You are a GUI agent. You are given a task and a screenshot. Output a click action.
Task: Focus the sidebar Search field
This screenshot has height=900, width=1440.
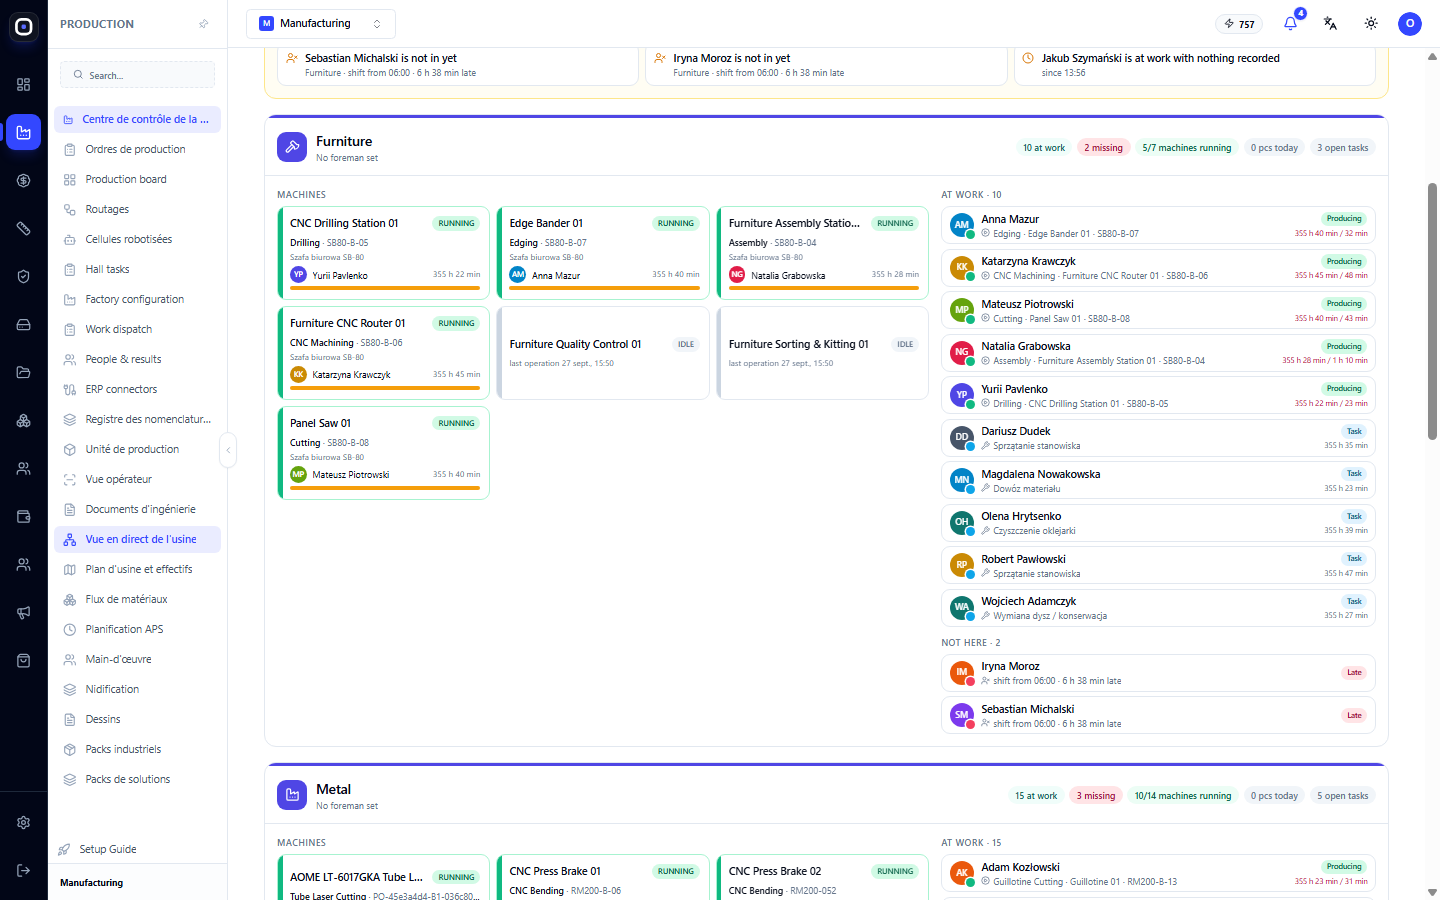138,75
